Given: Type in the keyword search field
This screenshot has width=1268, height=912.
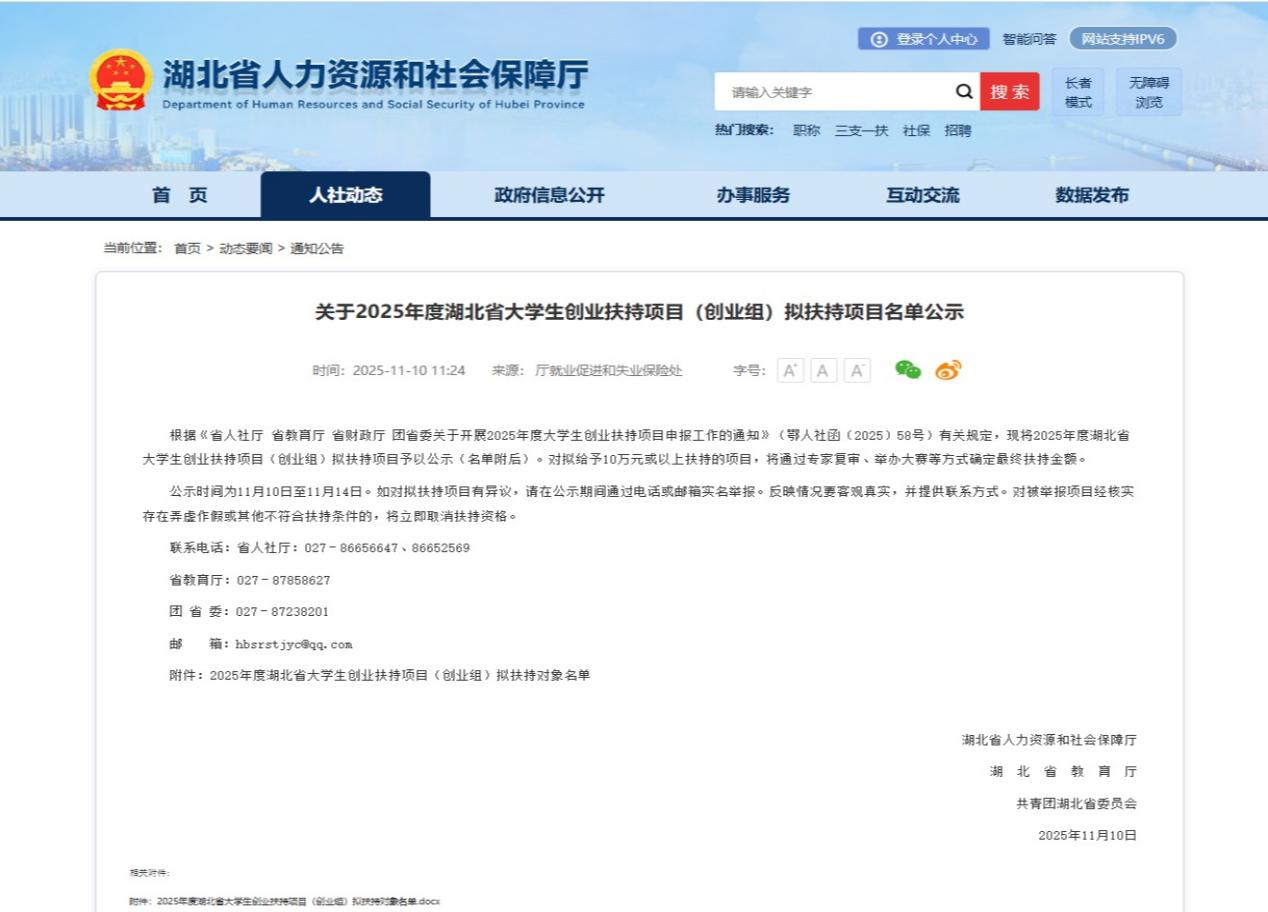Looking at the screenshot, I should point(835,92).
